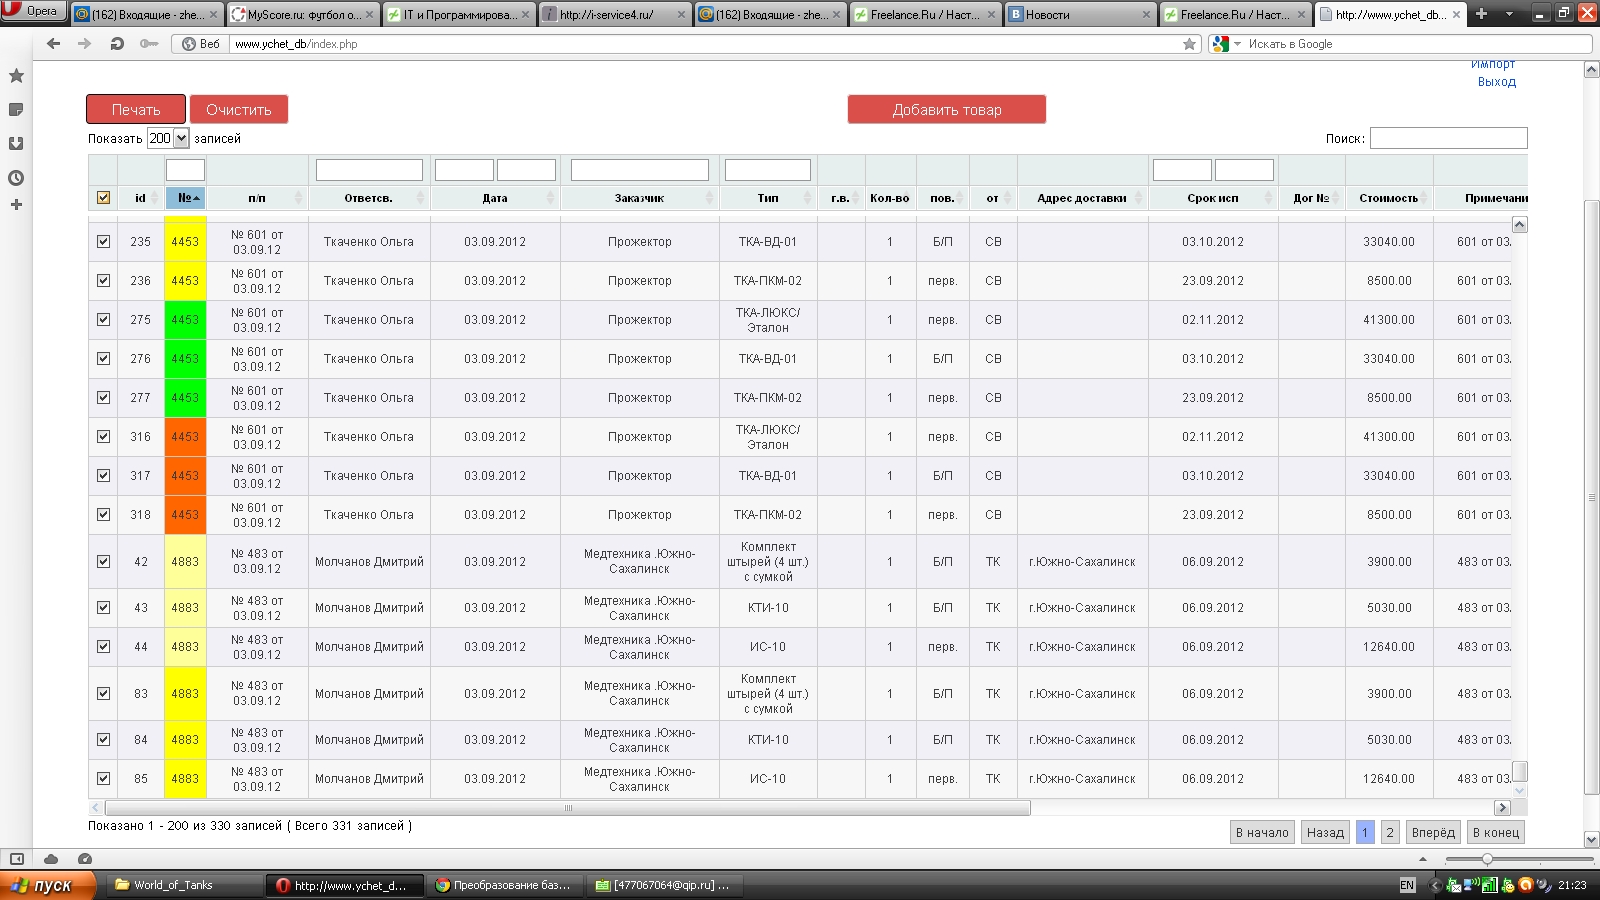Open World_of_Tanks folder from the taskbar

coord(185,885)
